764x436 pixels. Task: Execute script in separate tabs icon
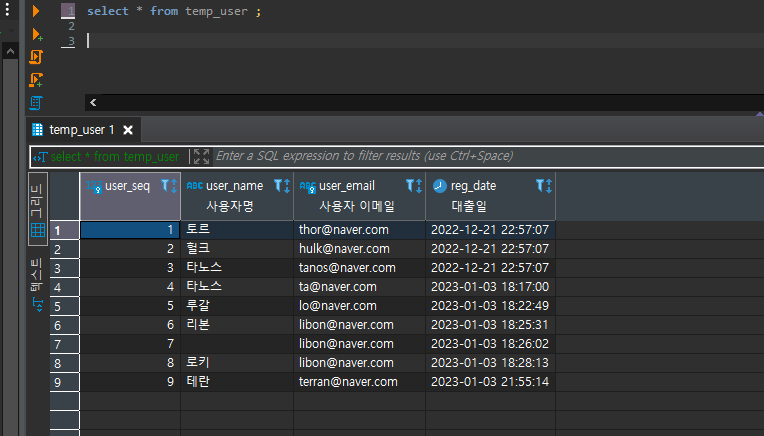pos(36,80)
